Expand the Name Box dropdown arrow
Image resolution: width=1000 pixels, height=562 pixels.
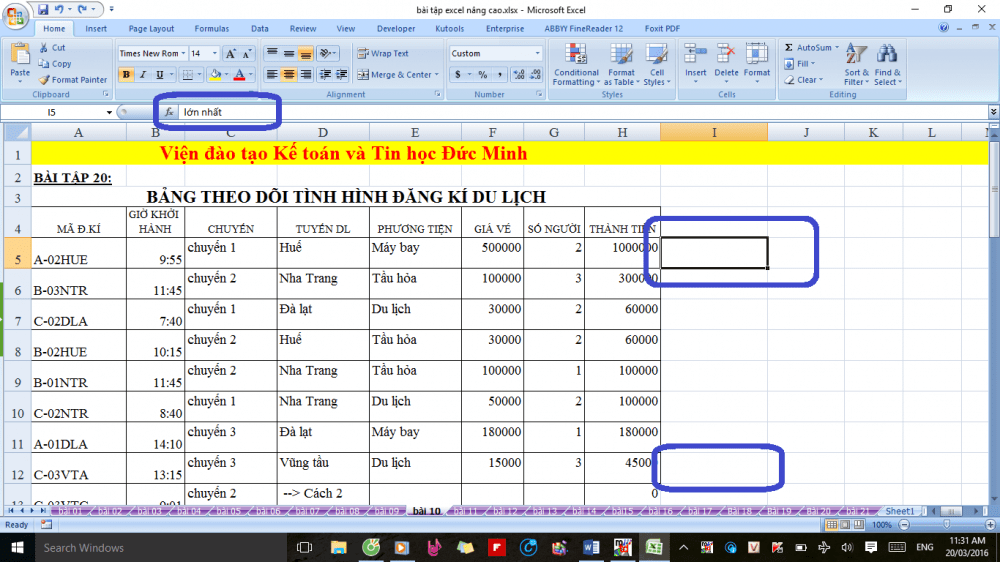coord(109,112)
